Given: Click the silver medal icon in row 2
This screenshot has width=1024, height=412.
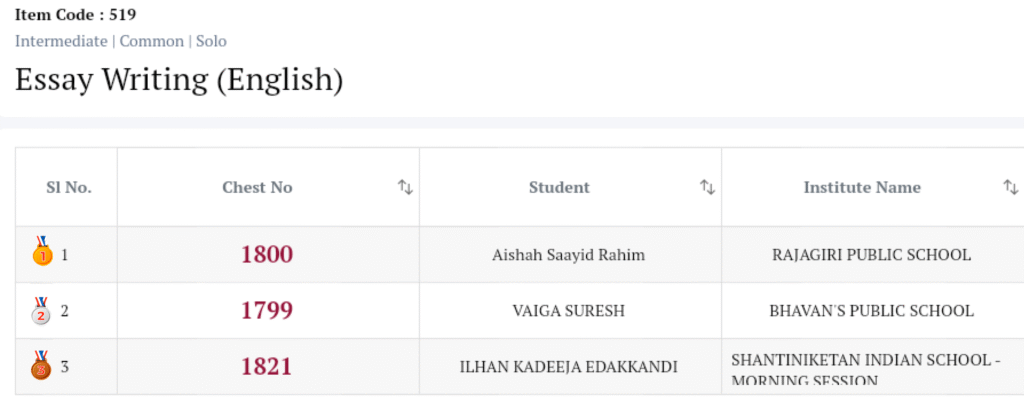Looking at the screenshot, I should tap(41, 310).
